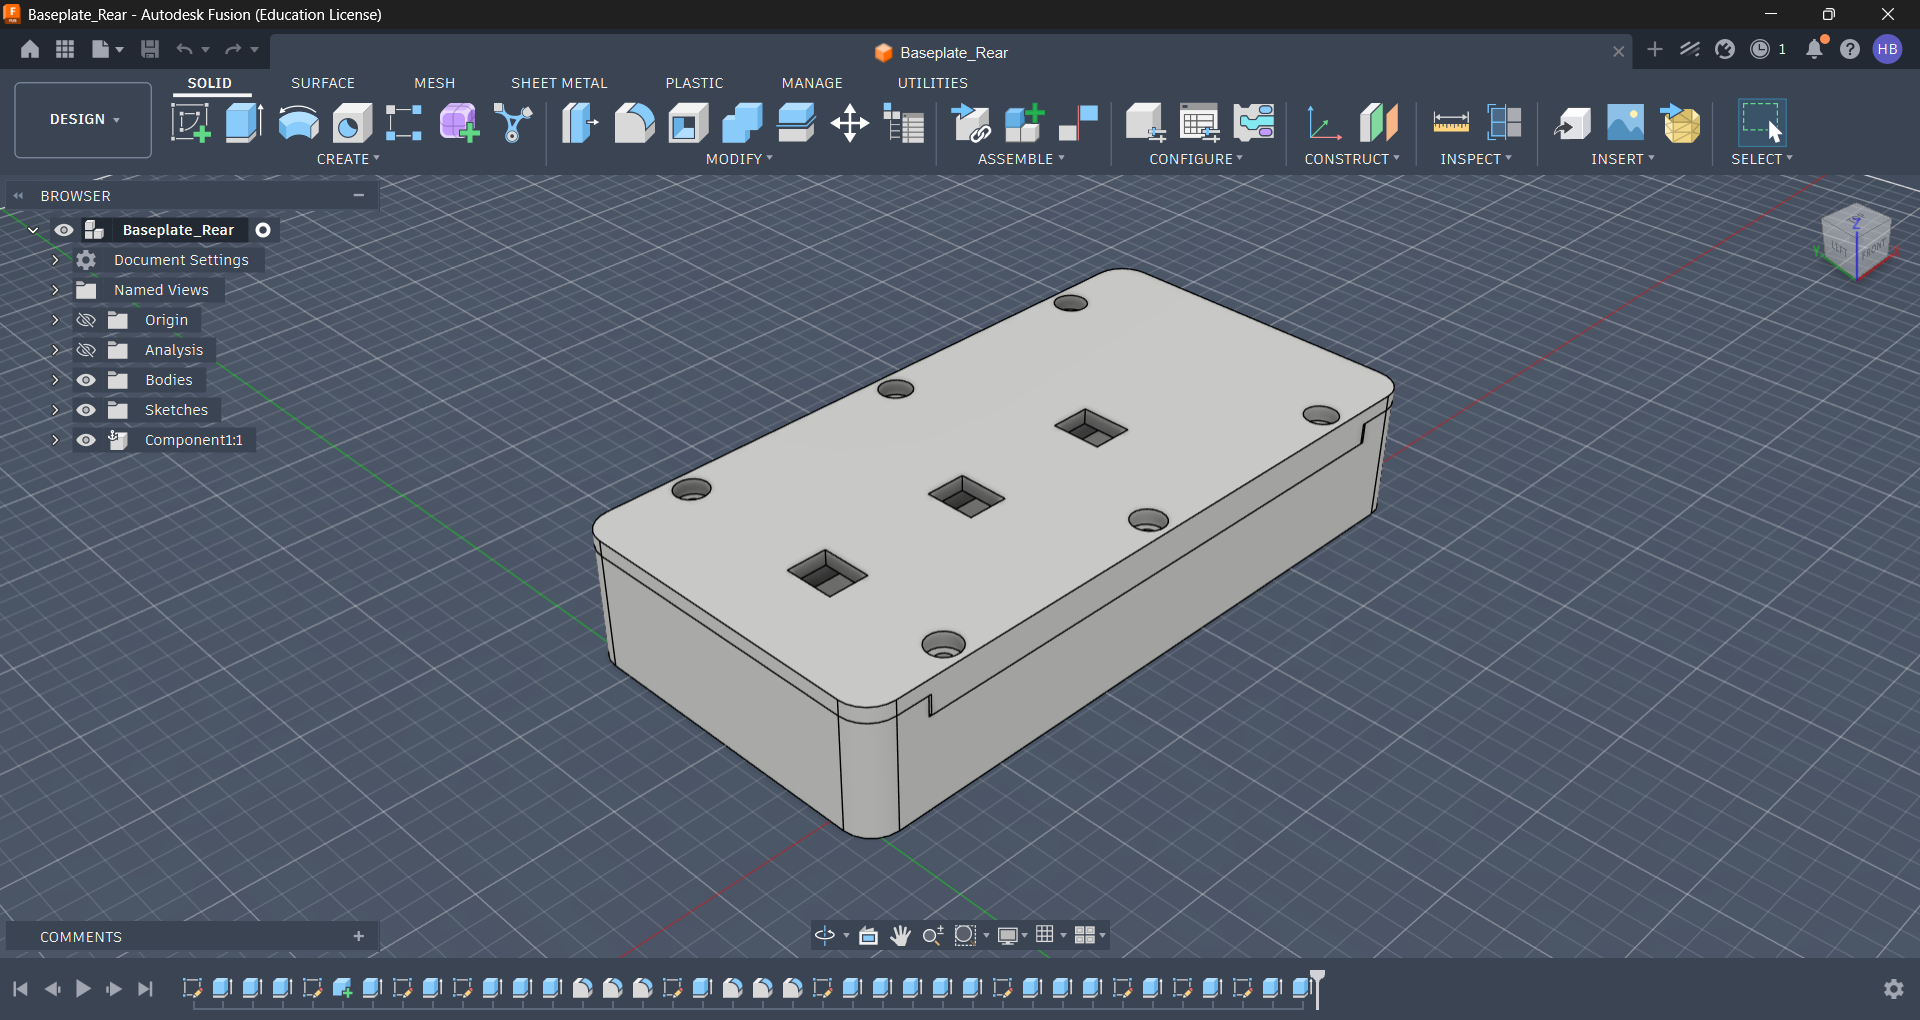Select the Insert Derive tool
1920x1020 pixels.
1572,123
